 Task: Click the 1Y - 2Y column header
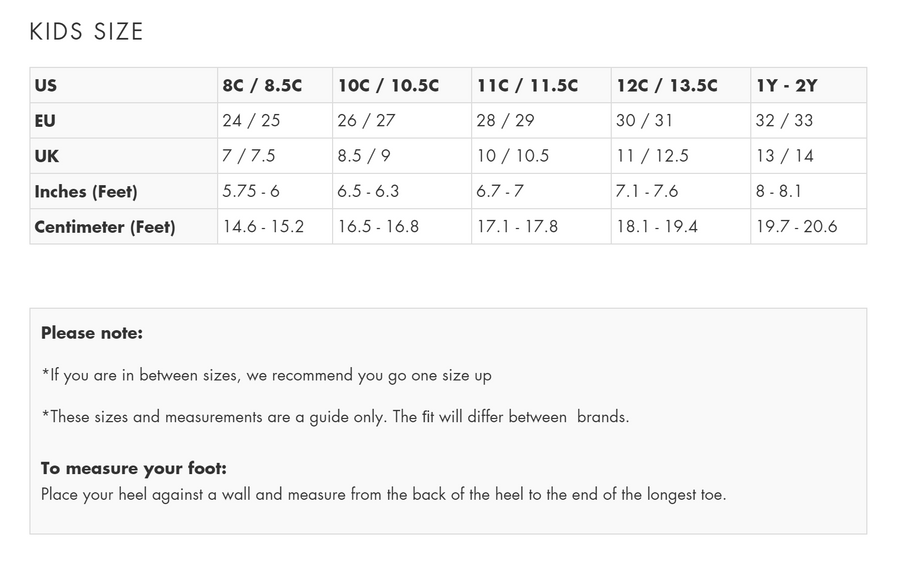(x=787, y=86)
